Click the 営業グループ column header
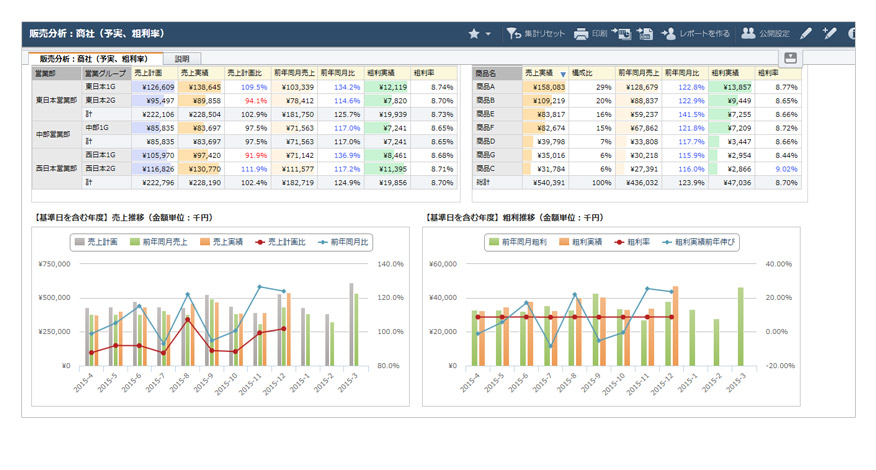Viewport: 876px width, 470px height. (104, 74)
